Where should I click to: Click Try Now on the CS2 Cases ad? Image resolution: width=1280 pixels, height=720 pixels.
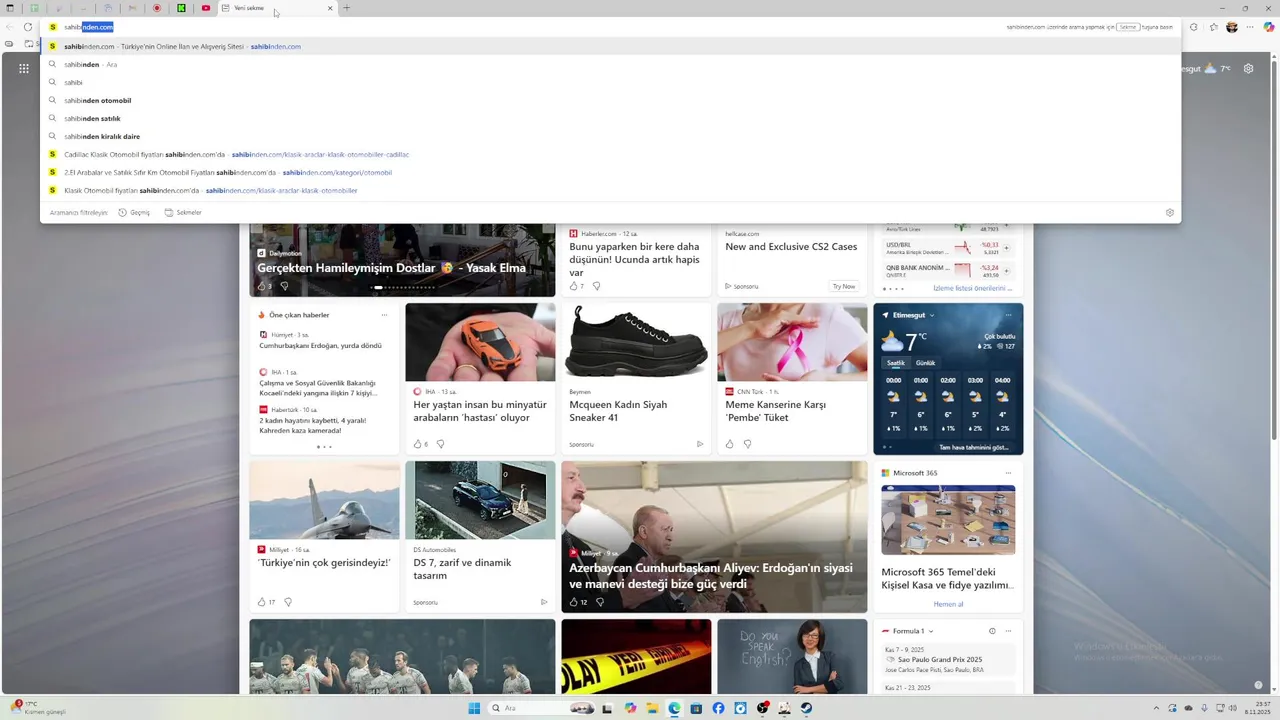tap(844, 286)
